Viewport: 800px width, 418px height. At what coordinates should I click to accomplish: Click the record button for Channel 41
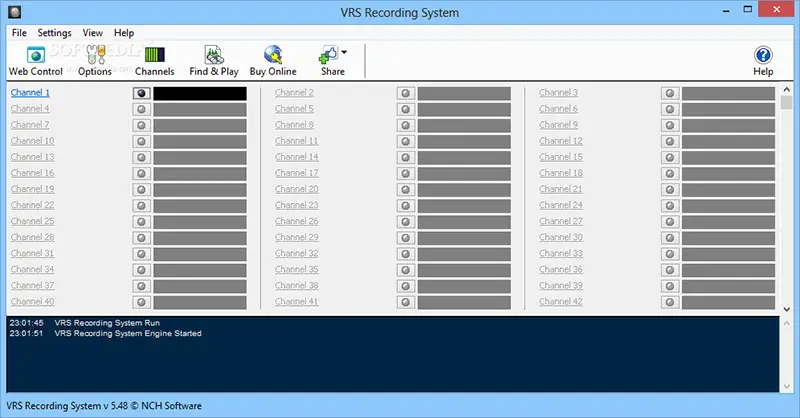pyautogui.click(x=406, y=302)
